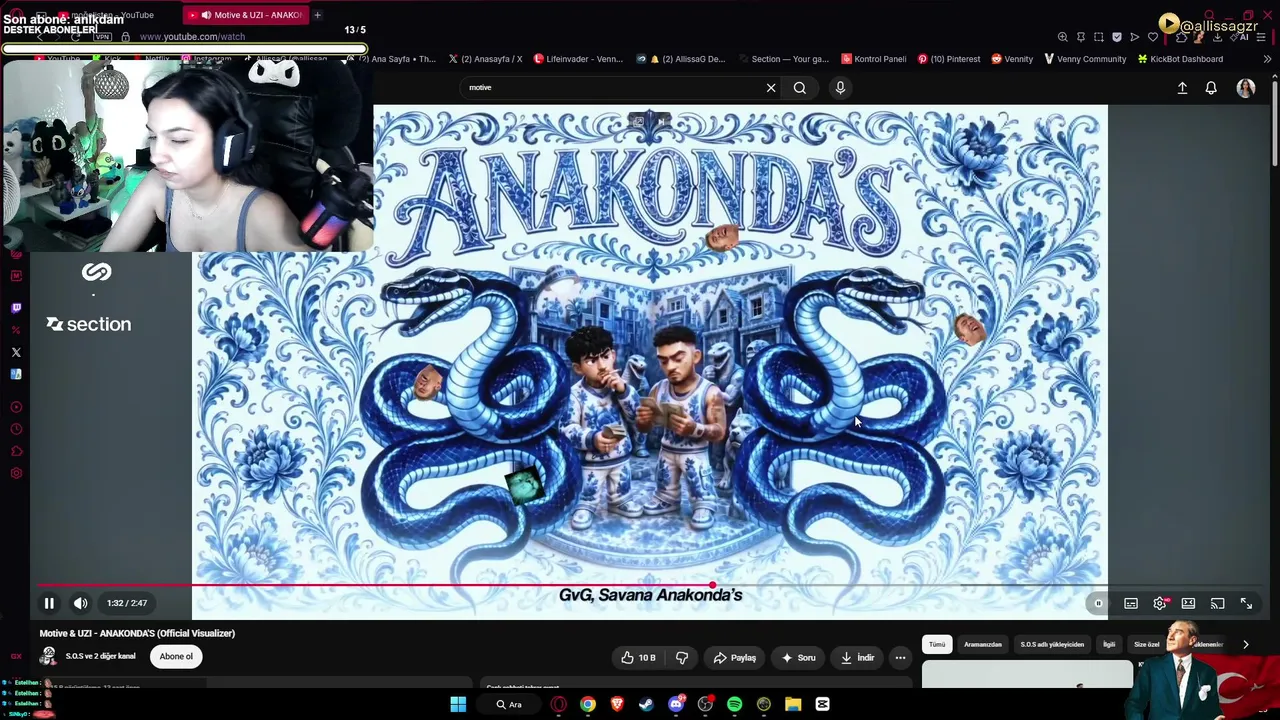
Task: Open Spotify from the taskbar
Action: pos(735,704)
